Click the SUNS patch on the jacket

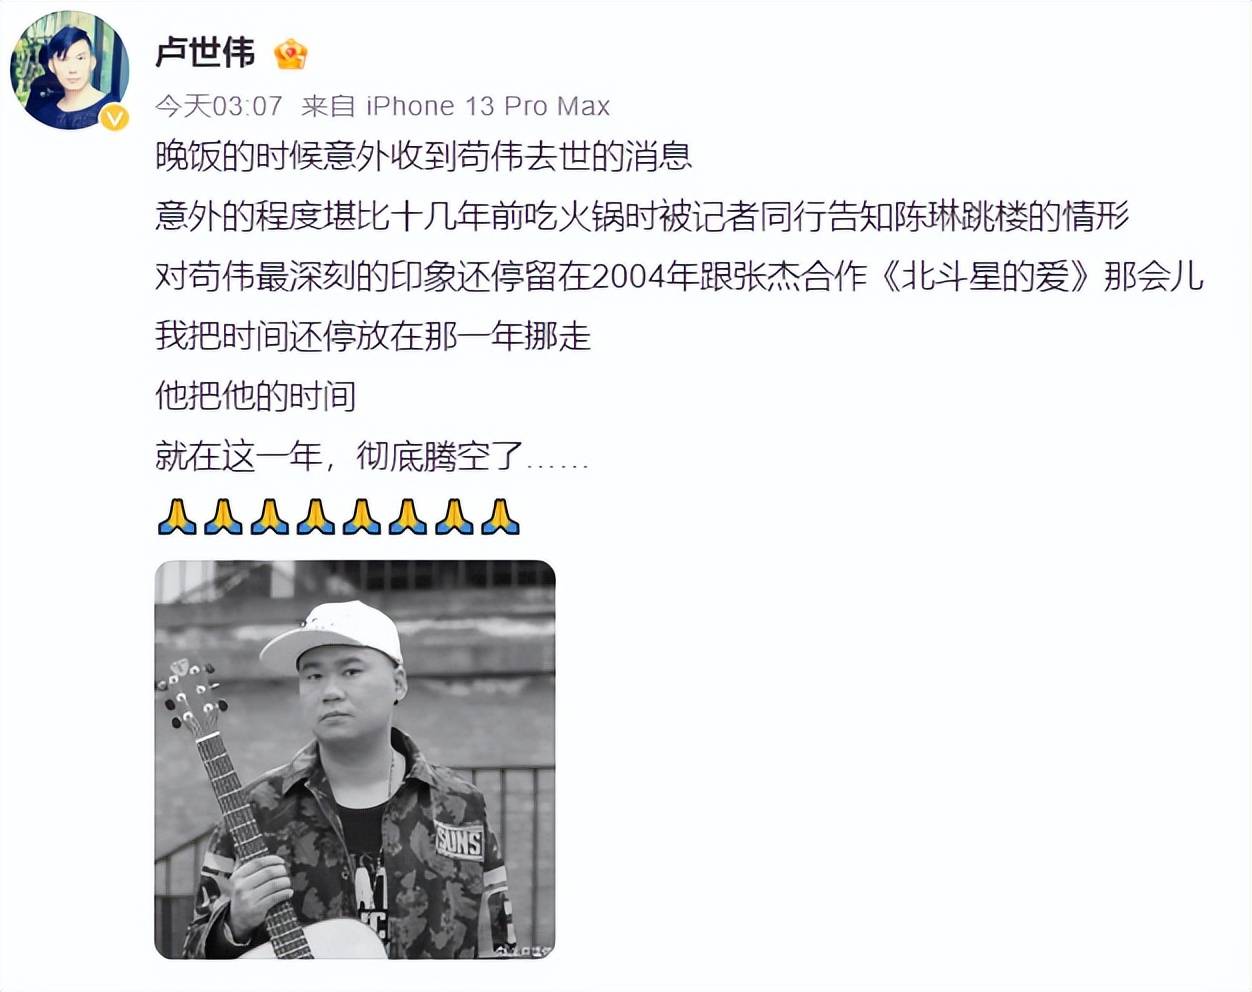459,842
